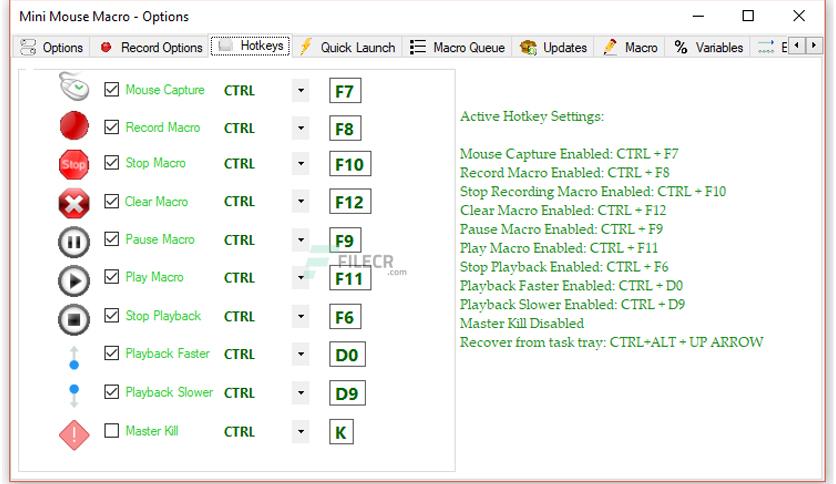
Task: Click 'Active Hotkey Settings:' heading
Action: (x=532, y=116)
